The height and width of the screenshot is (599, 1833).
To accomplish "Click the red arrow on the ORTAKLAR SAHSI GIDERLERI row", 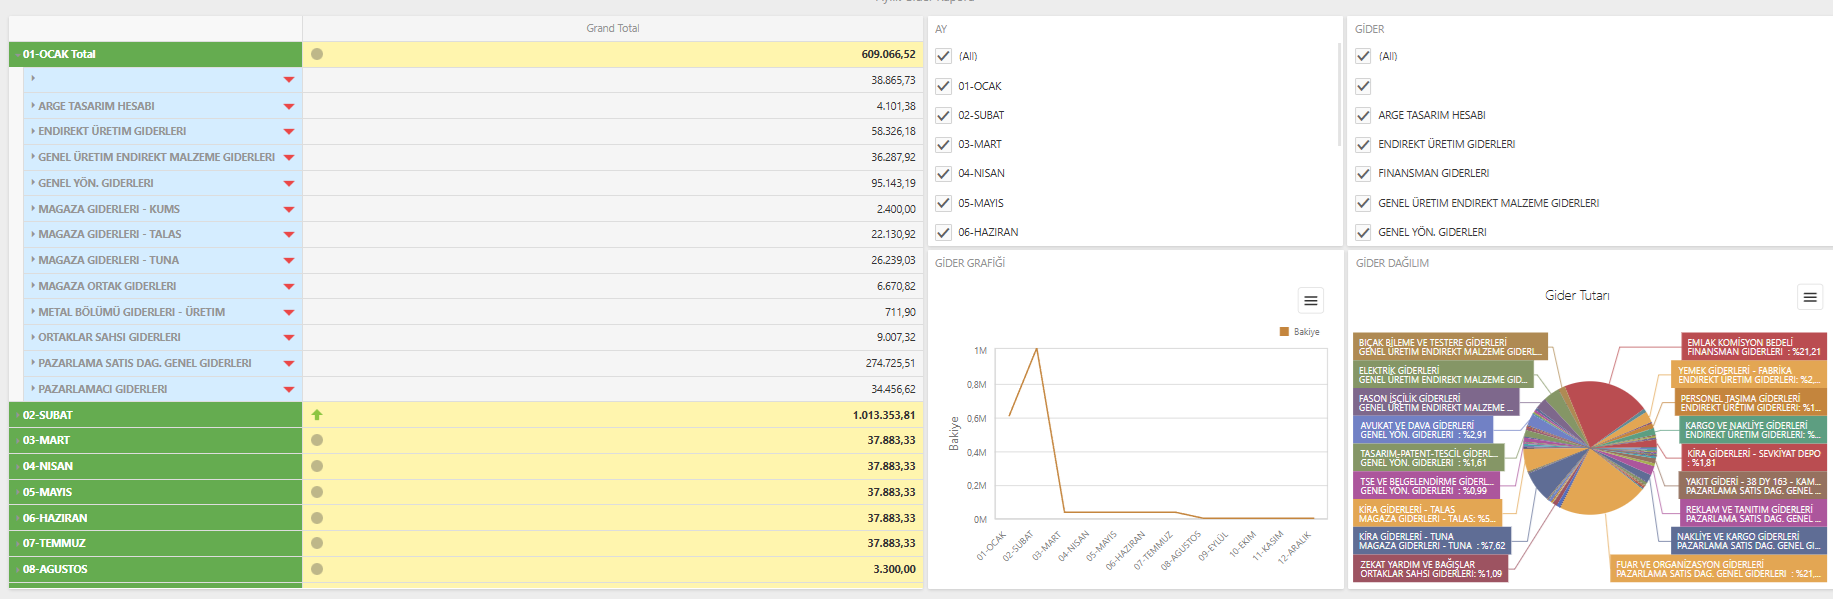I will click(x=289, y=337).
